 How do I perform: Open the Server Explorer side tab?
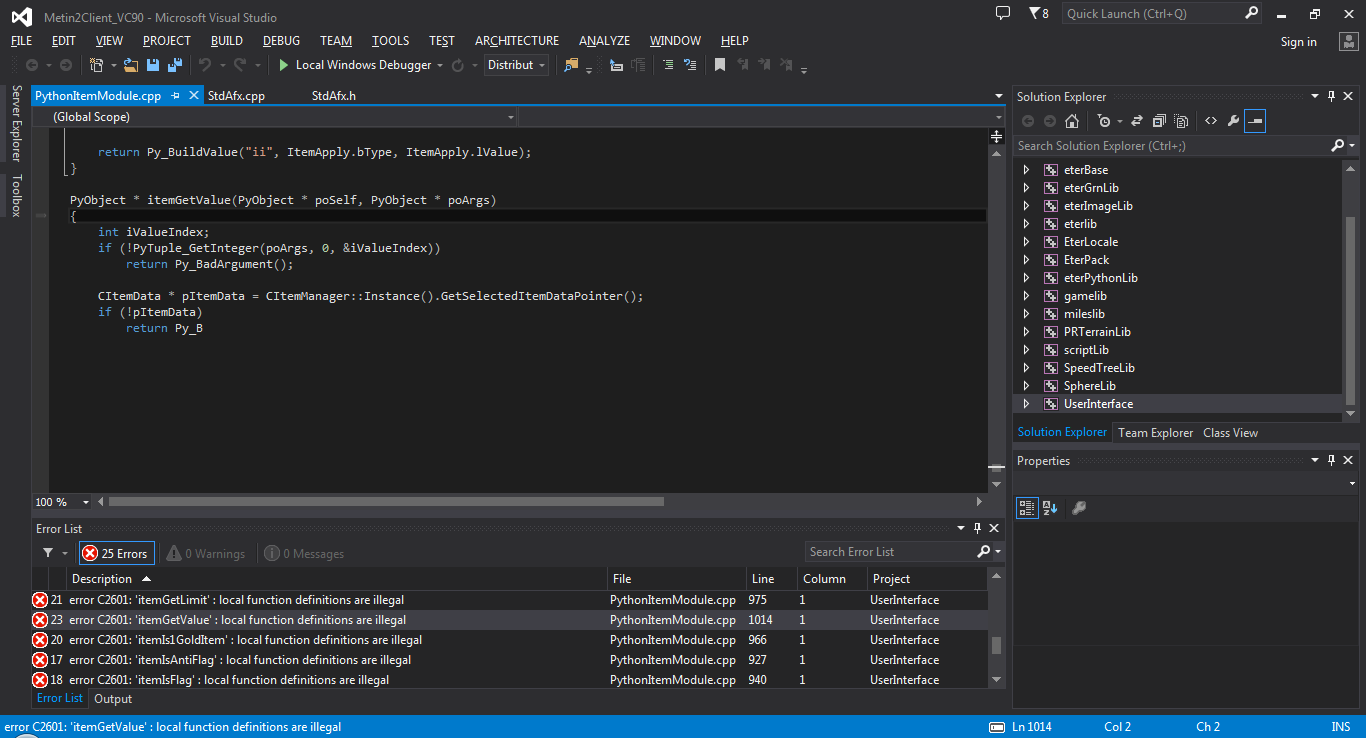coord(16,123)
